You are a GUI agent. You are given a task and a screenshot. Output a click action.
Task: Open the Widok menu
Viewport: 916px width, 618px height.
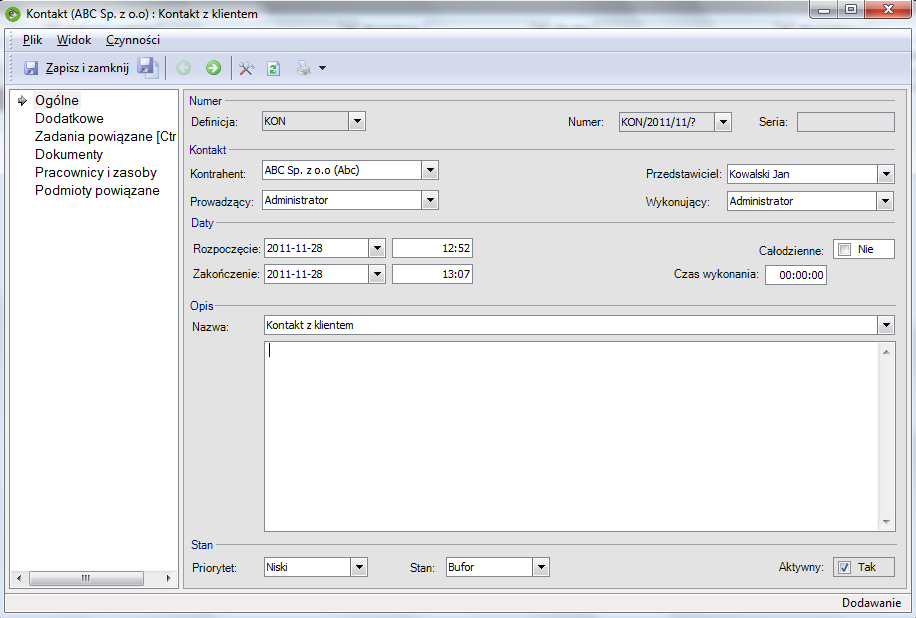point(74,40)
